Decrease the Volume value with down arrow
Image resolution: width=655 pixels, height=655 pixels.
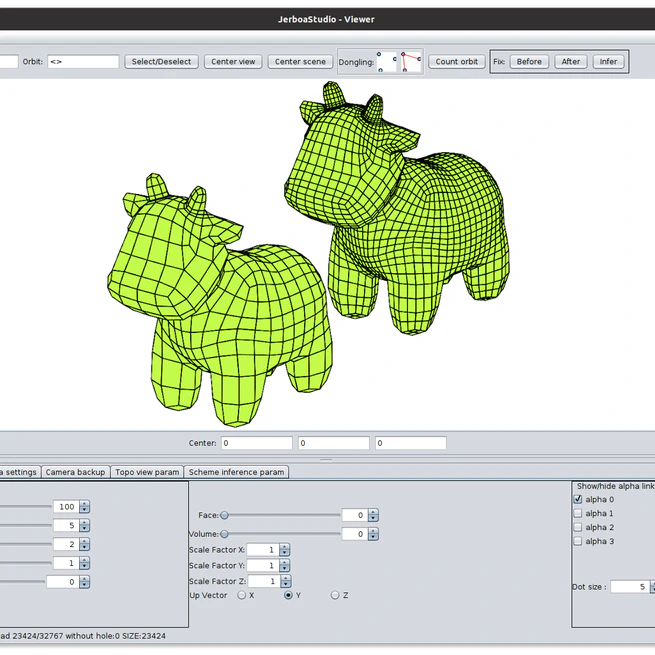point(373,537)
